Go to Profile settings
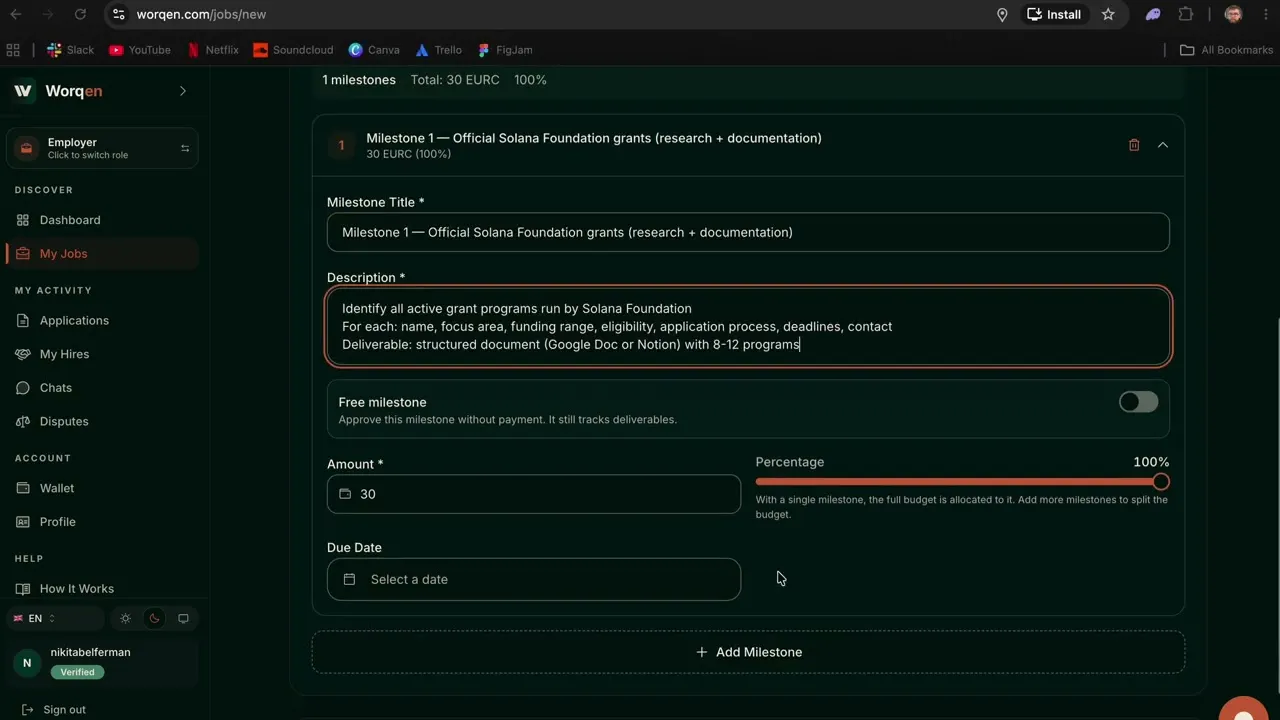Image resolution: width=1280 pixels, height=720 pixels. 102,522
